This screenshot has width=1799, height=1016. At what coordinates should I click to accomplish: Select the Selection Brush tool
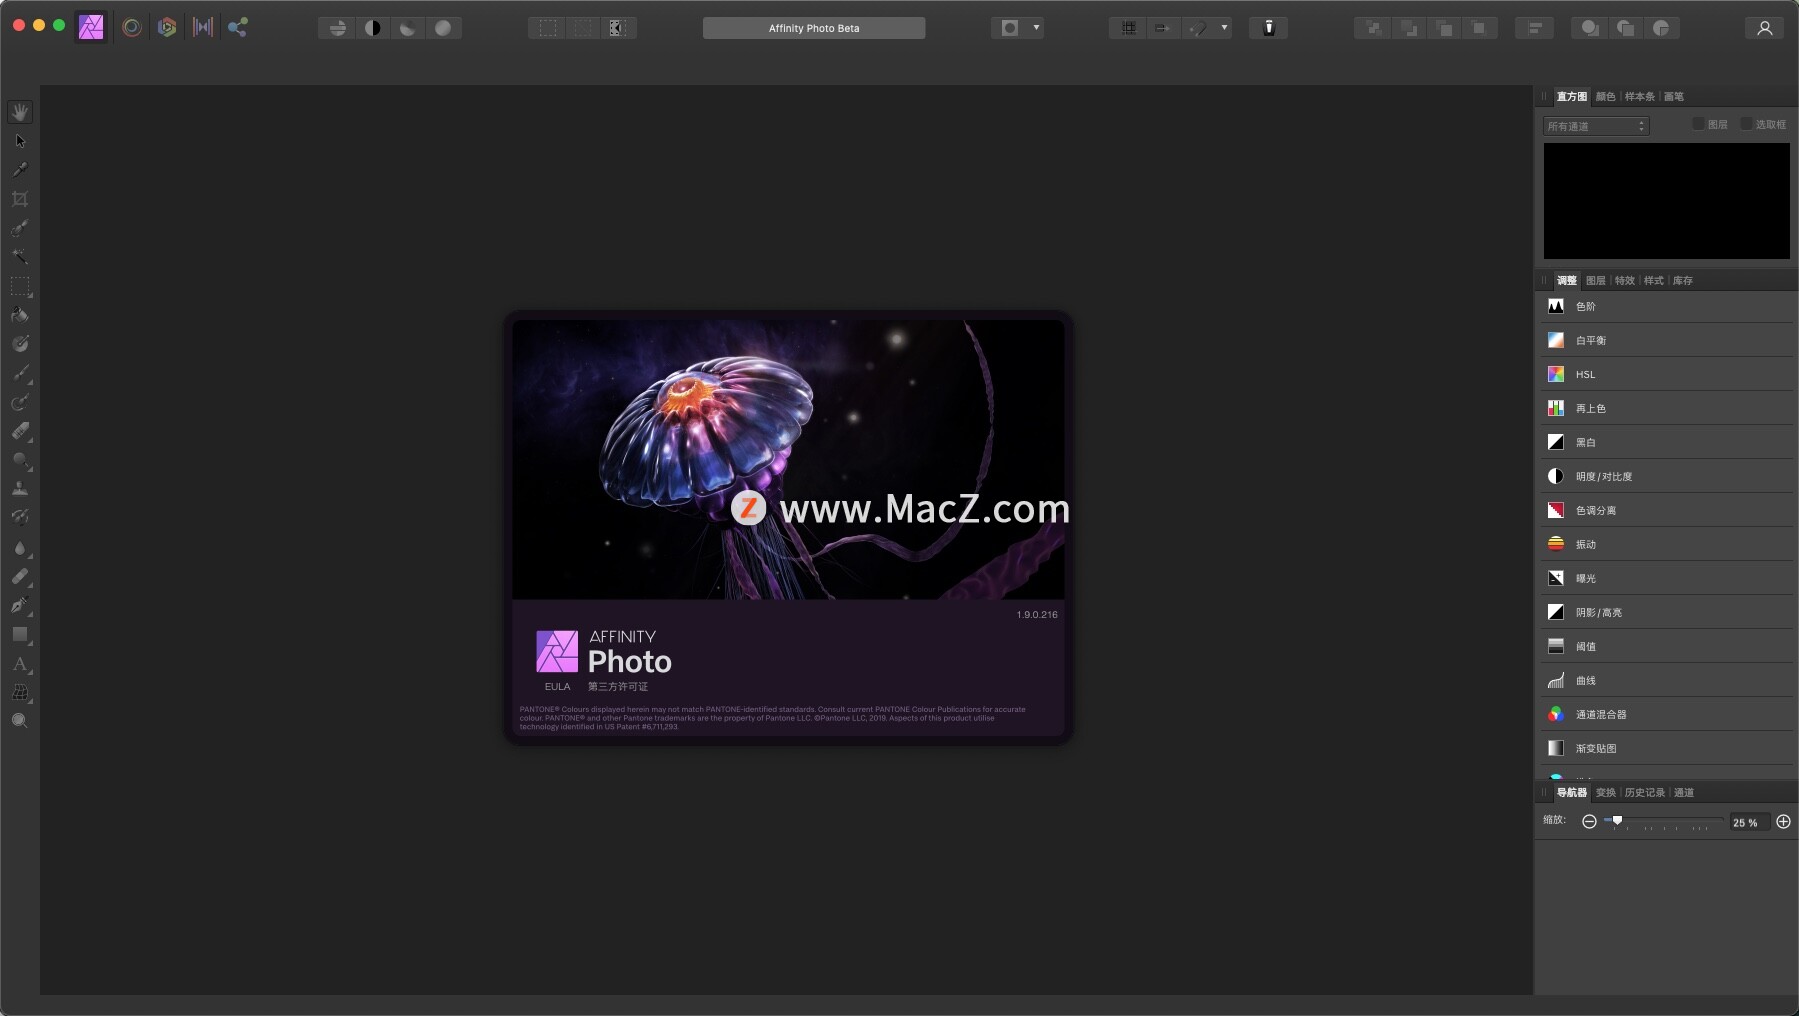click(x=20, y=228)
